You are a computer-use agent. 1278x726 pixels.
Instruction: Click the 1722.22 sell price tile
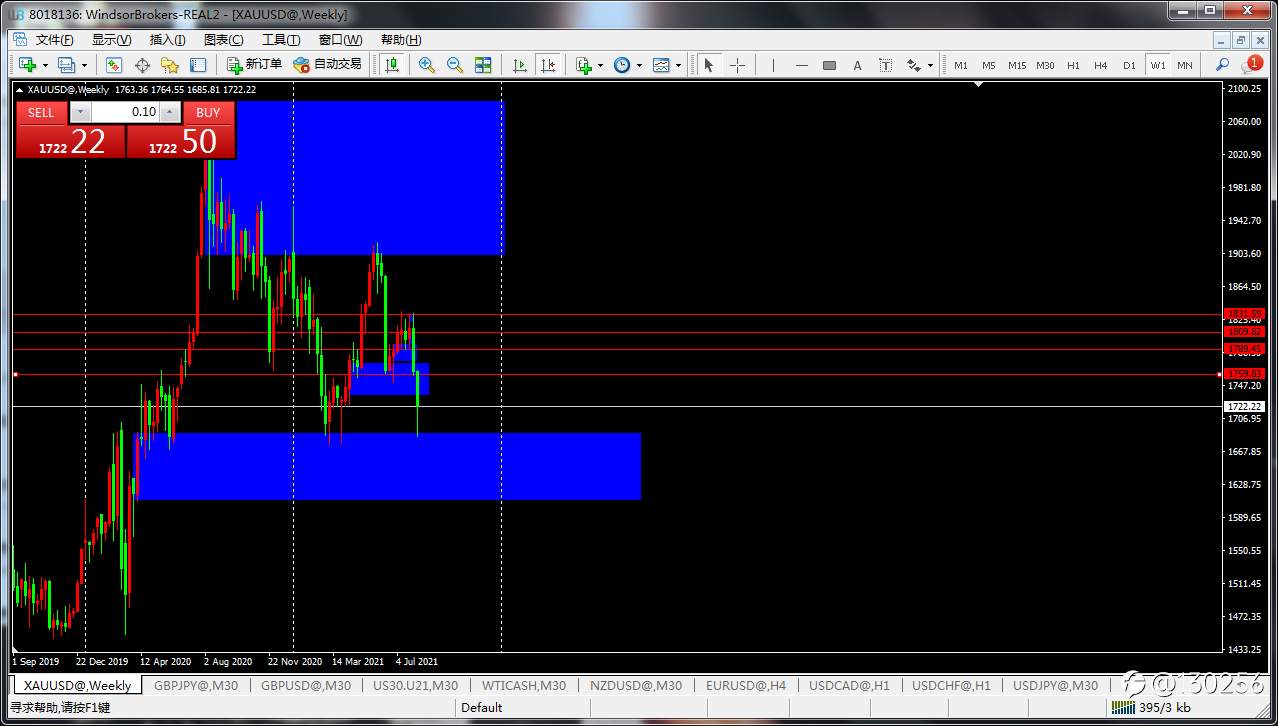click(x=71, y=142)
